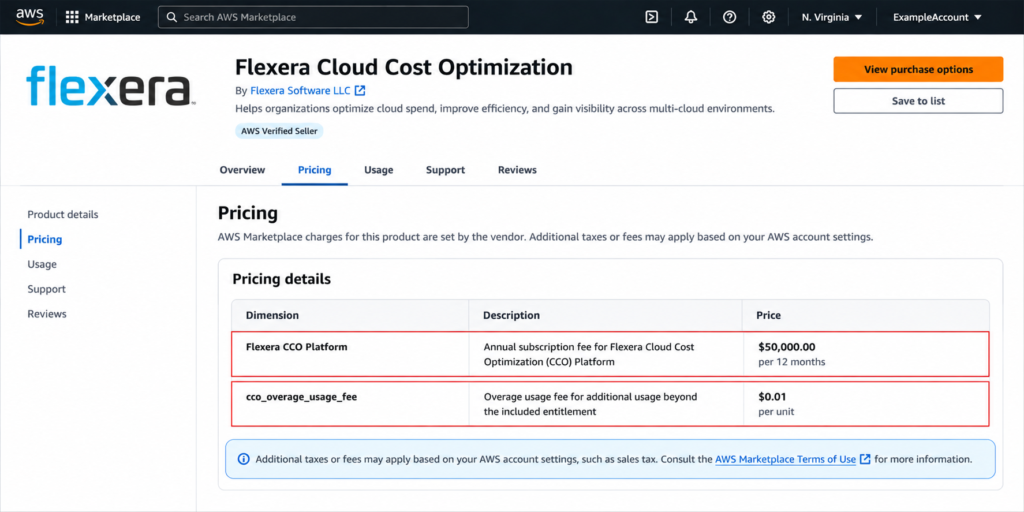Screen dimensions: 1024x512
Task: Click the Overage usage fee description
Action: (591, 404)
